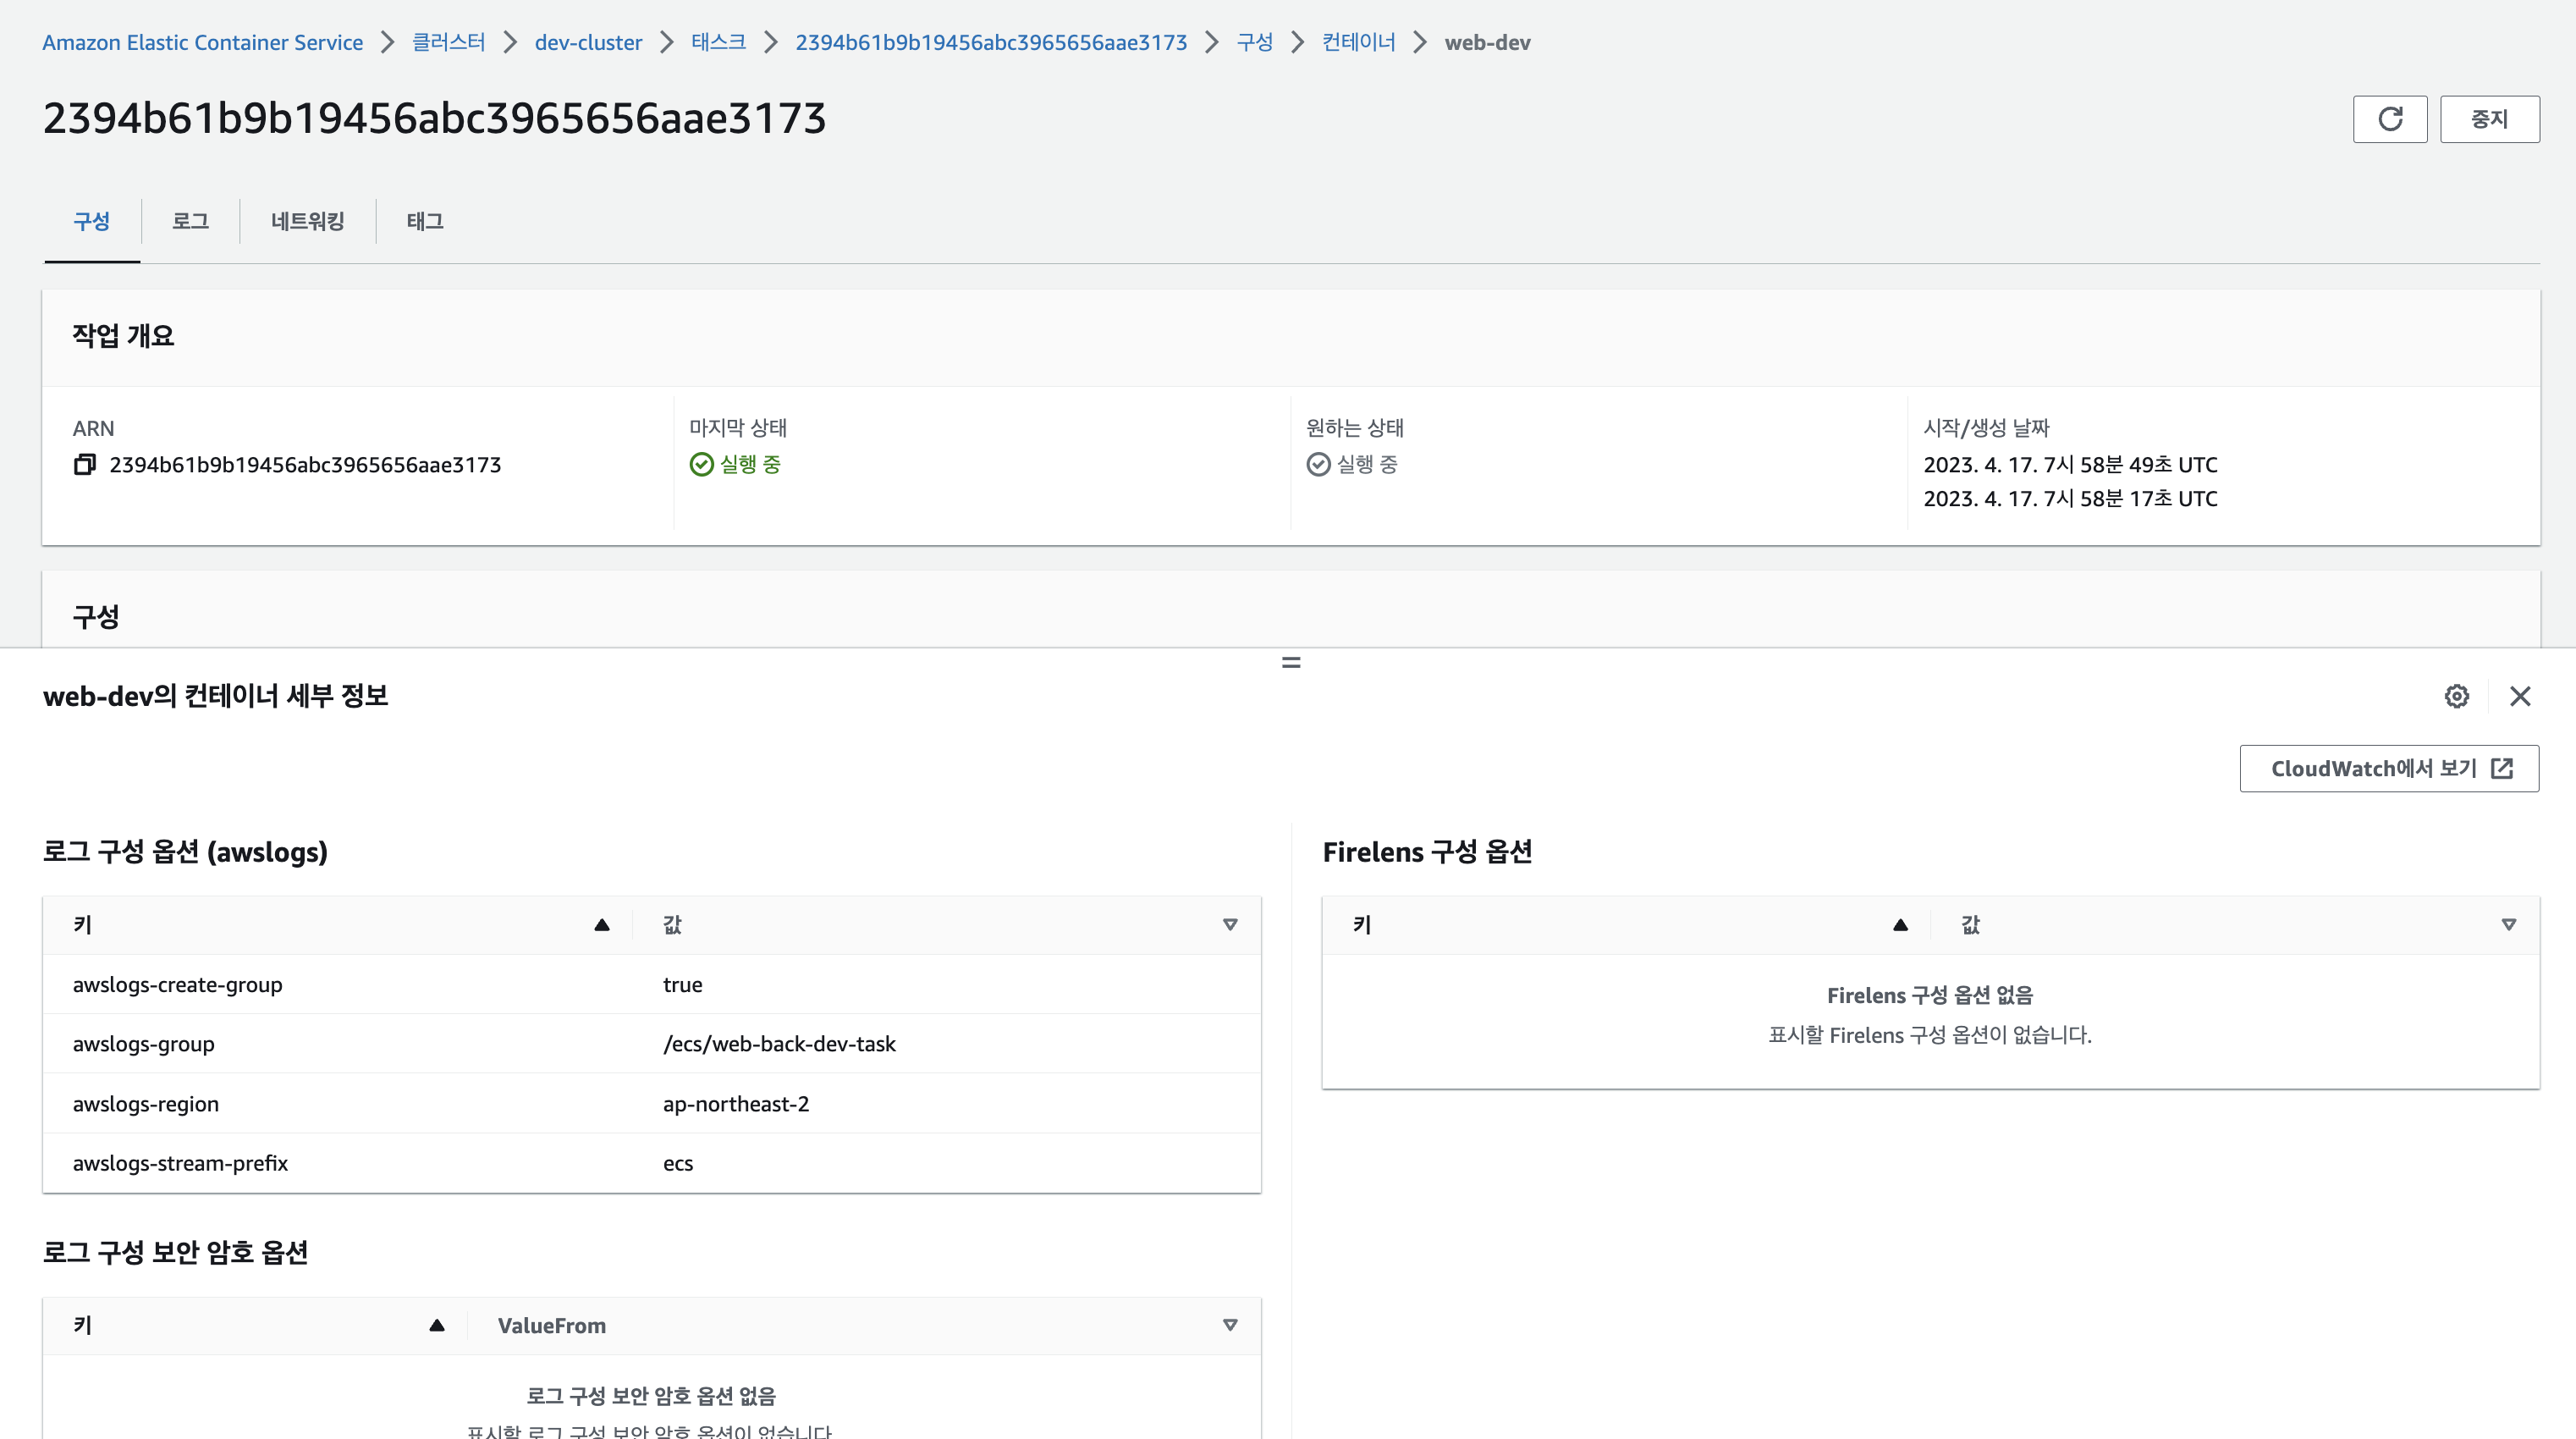Screen dimensions: 2576x1439
Task: Sort awslogs table by 키 ascending arrow
Action: [601, 925]
